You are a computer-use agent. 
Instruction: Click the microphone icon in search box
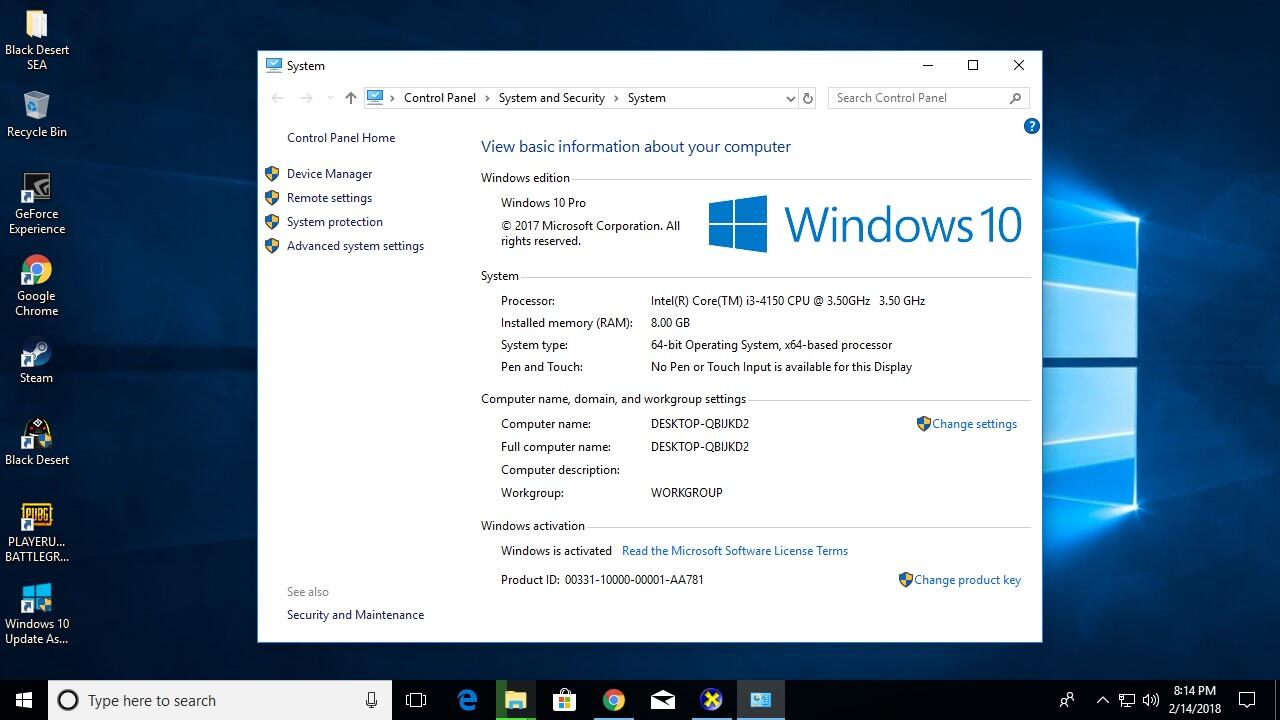(371, 700)
